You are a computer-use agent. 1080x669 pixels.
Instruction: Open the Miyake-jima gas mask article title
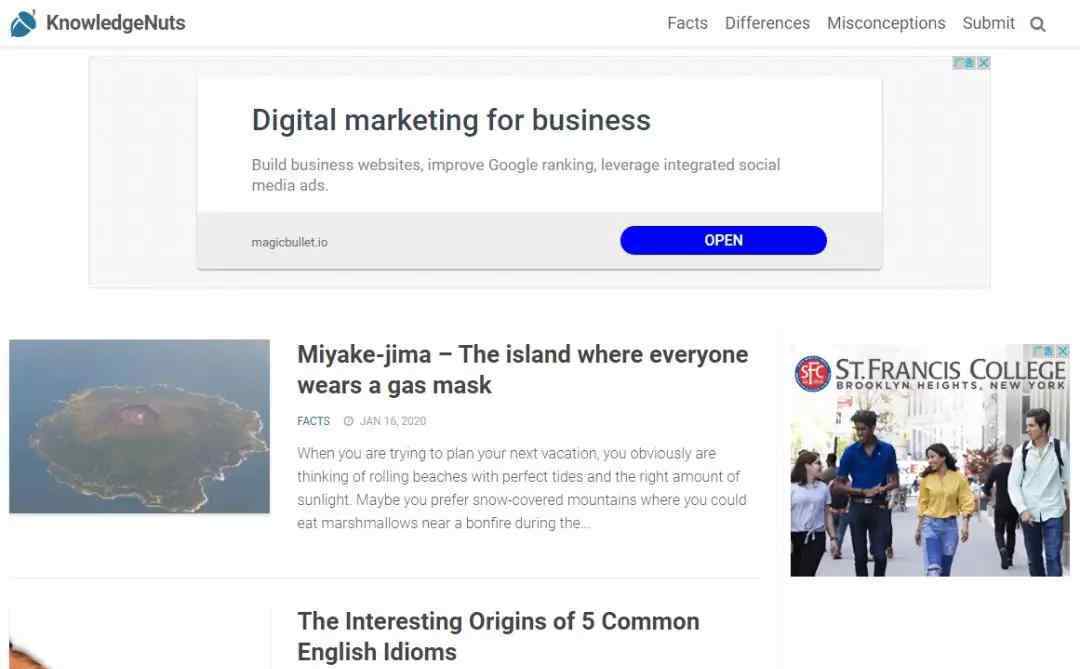pyautogui.click(x=522, y=369)
